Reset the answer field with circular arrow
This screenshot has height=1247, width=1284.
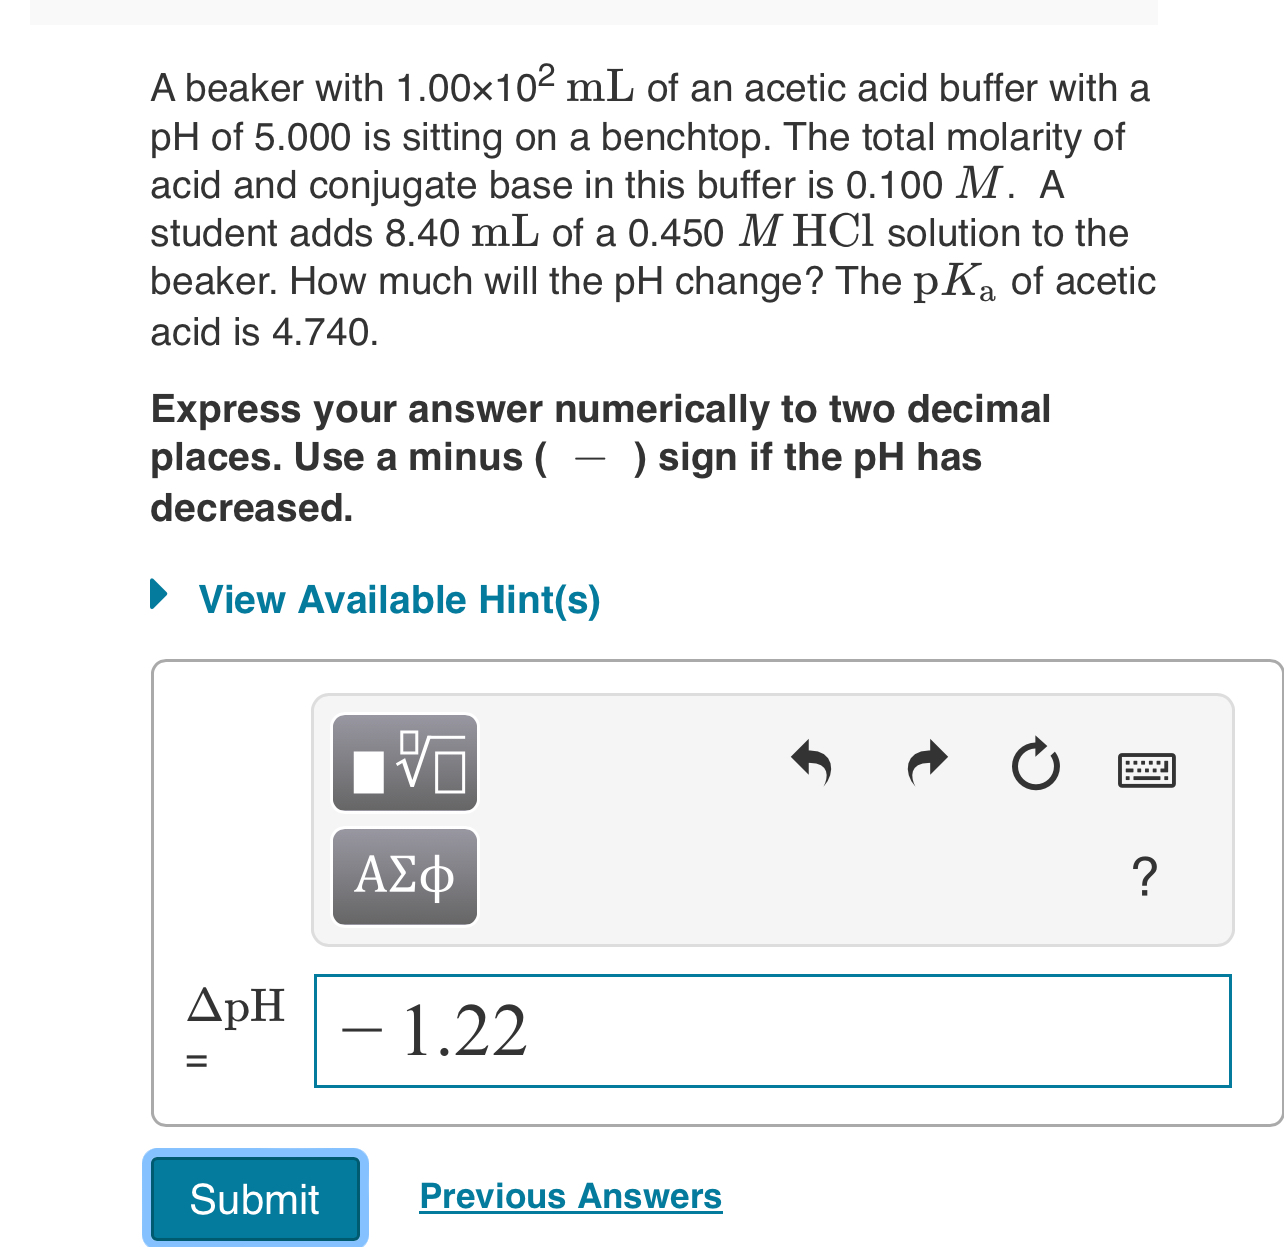[1036, 765]
